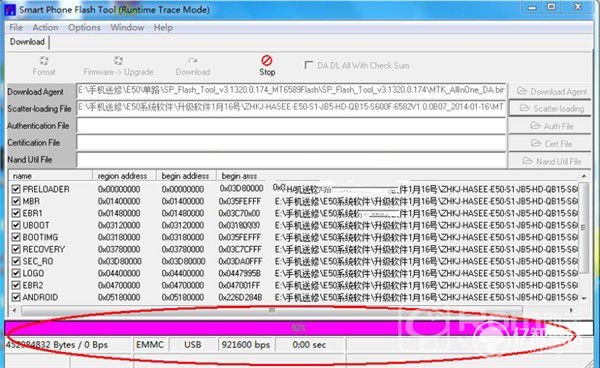600x368 pixels.
Task: Click the Download Agent browse button
Action: coord(550,91)
